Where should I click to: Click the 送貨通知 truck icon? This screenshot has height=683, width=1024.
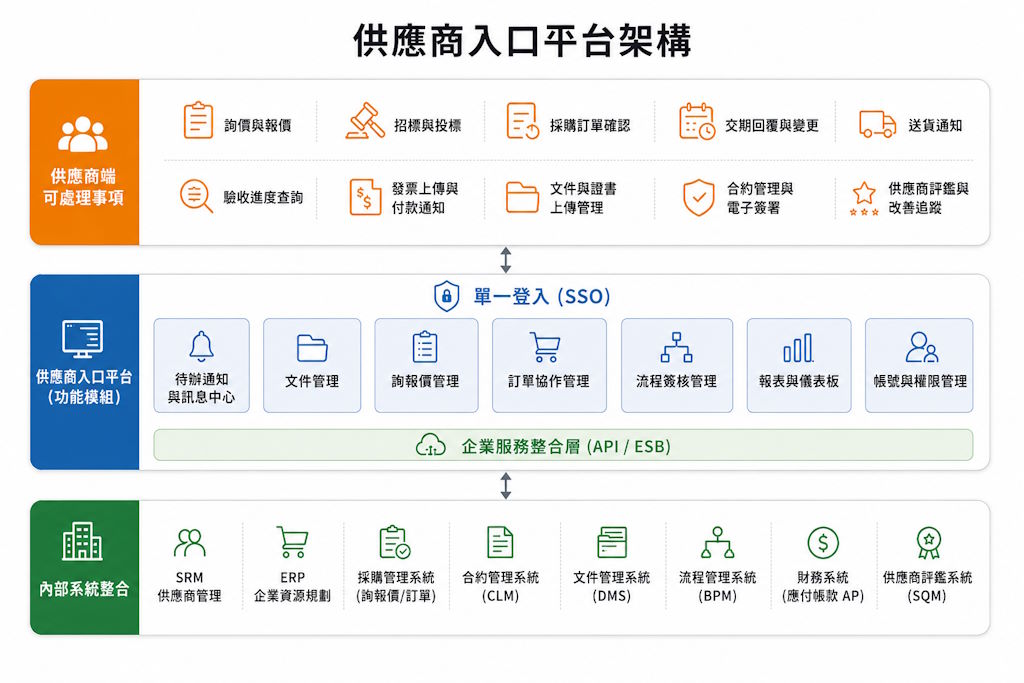point(877,124)
